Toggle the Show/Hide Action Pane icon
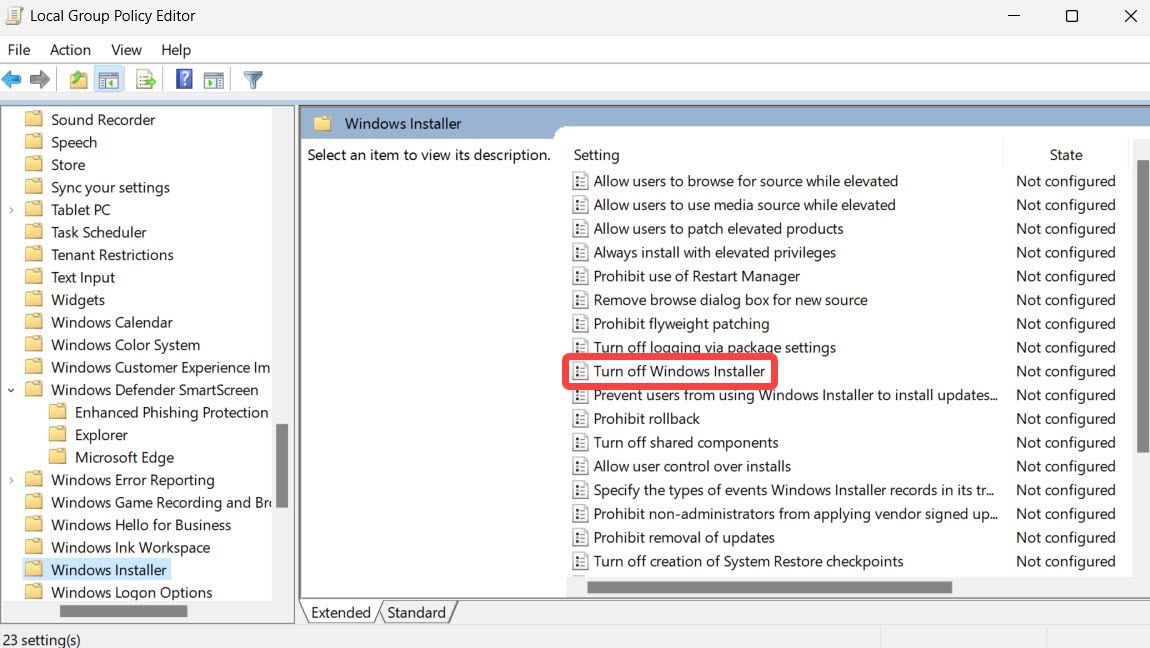This screenshot has width=1150, height=648. click(213, 80)
